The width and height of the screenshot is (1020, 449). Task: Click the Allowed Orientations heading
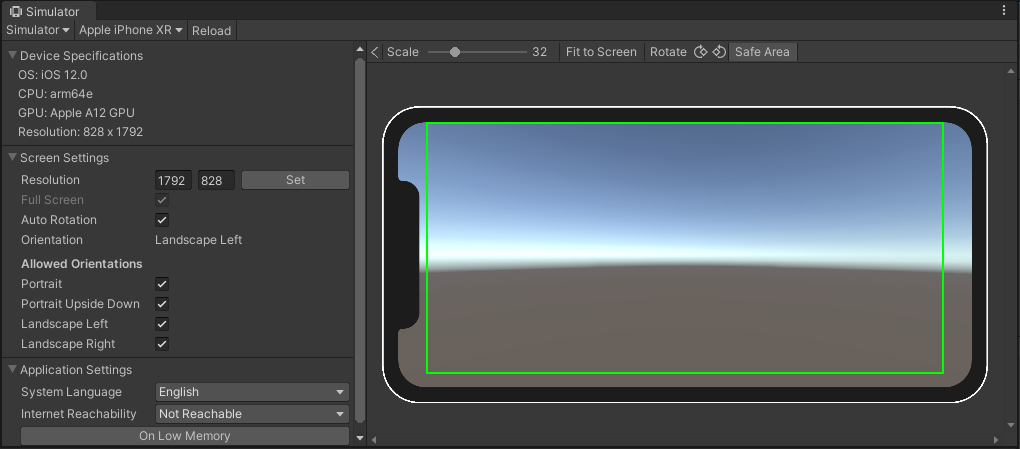(81, 264)
